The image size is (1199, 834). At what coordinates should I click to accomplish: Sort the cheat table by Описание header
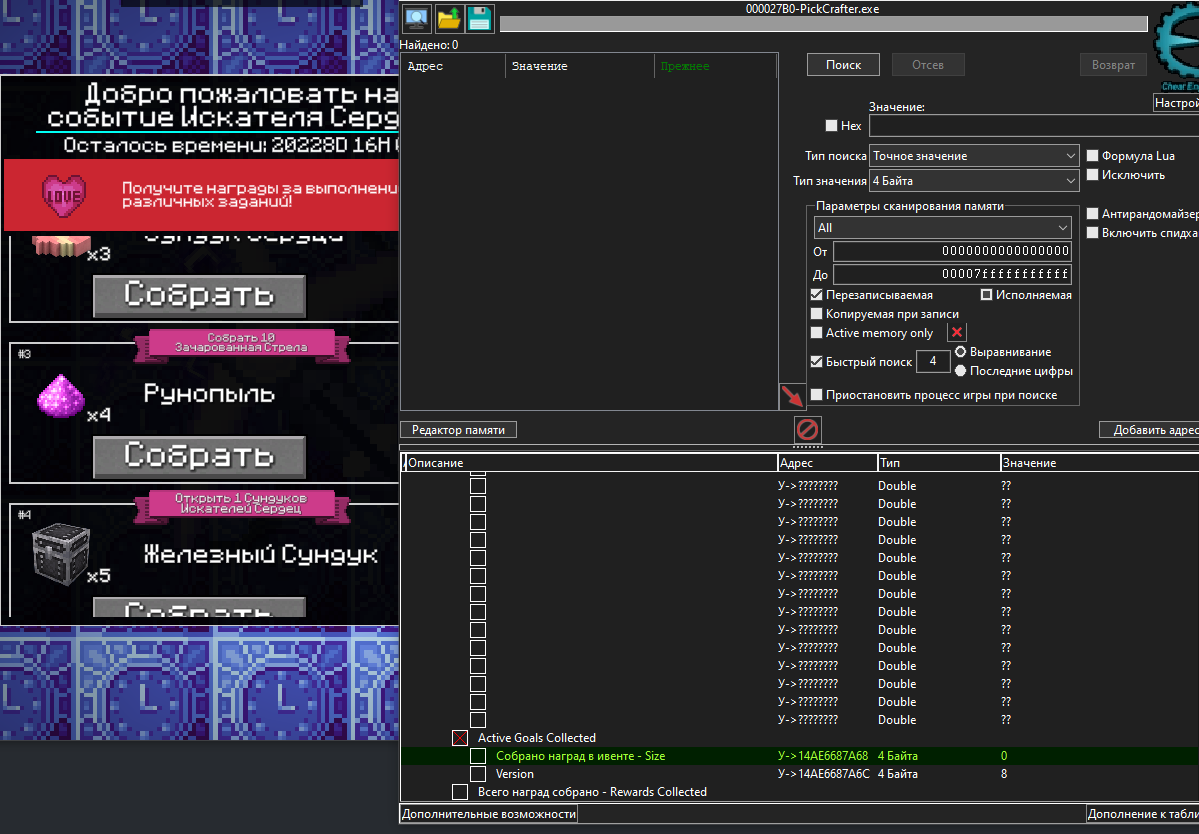click(x=590, y=463)
